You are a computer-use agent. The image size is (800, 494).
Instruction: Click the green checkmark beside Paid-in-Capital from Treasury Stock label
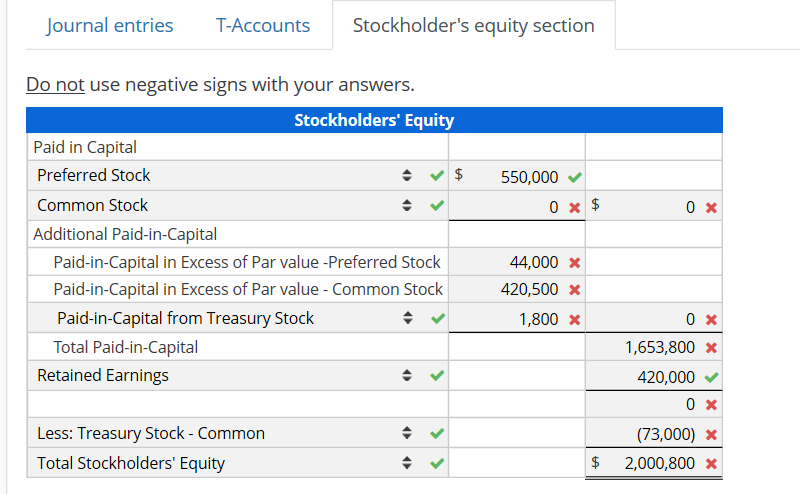tap(437, 318)
